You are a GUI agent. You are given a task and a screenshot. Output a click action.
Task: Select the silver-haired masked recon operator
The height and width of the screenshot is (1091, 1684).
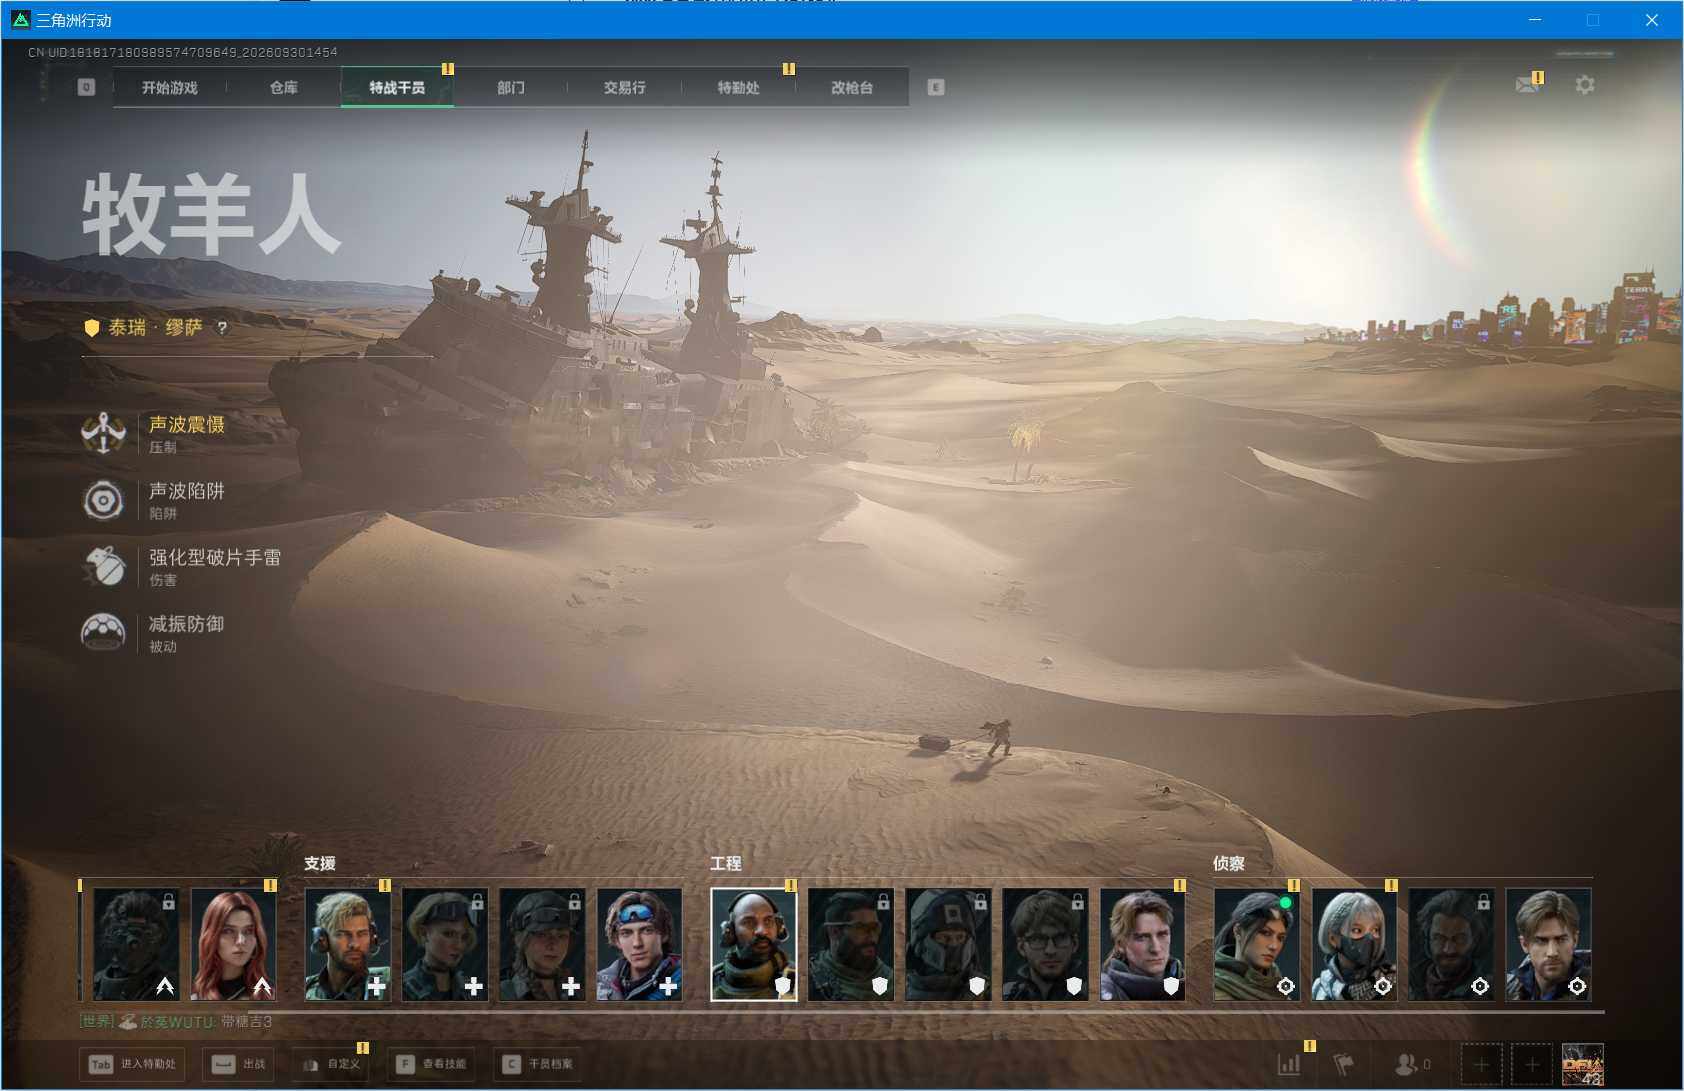click(1354, 944)
